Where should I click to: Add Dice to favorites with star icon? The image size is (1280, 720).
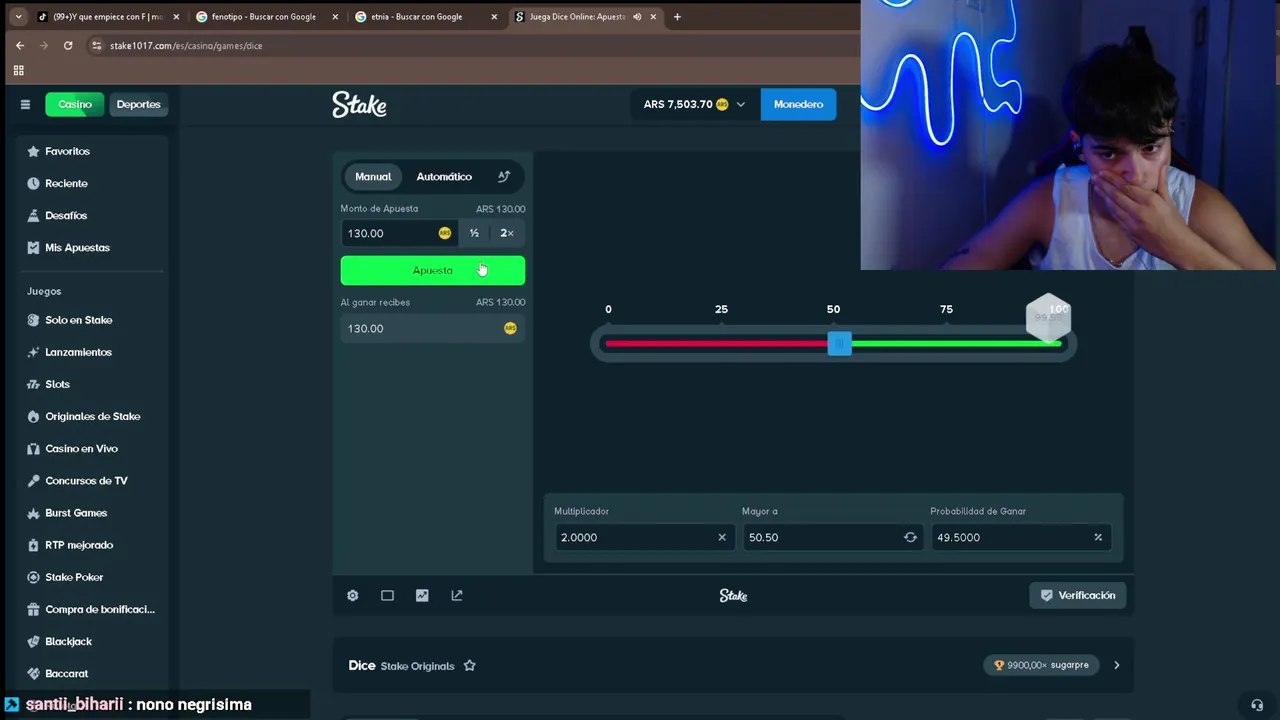click(469, 665)
